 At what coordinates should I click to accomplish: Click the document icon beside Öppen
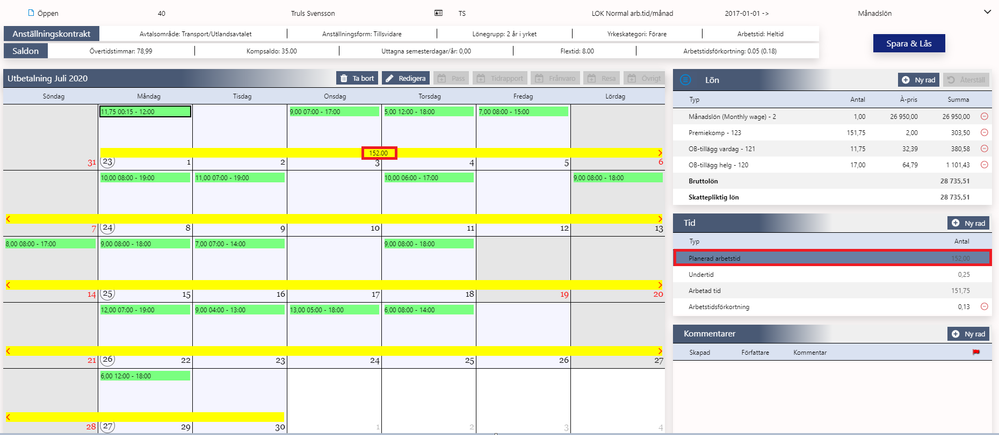click(x=31, y=13)
